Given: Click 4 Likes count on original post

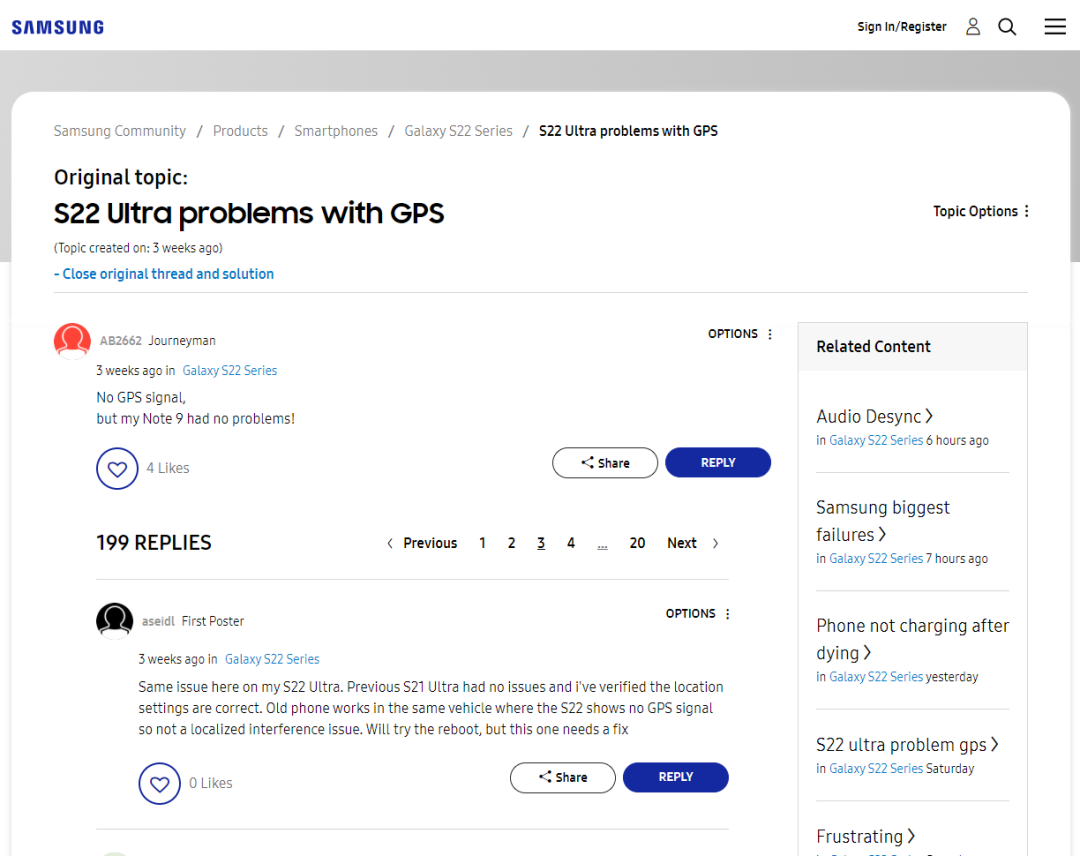Looking at the screenshot, I should (x=167, y=468).
